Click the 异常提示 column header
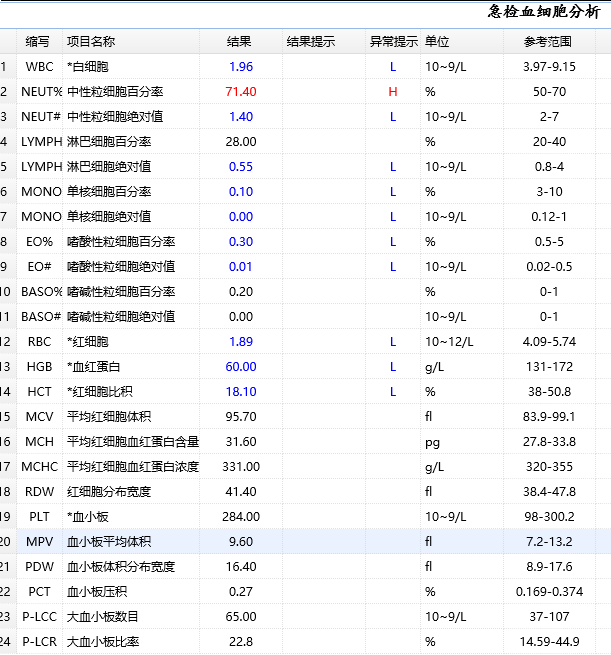Screen dimensions: 611x655 tap(393, 42)
